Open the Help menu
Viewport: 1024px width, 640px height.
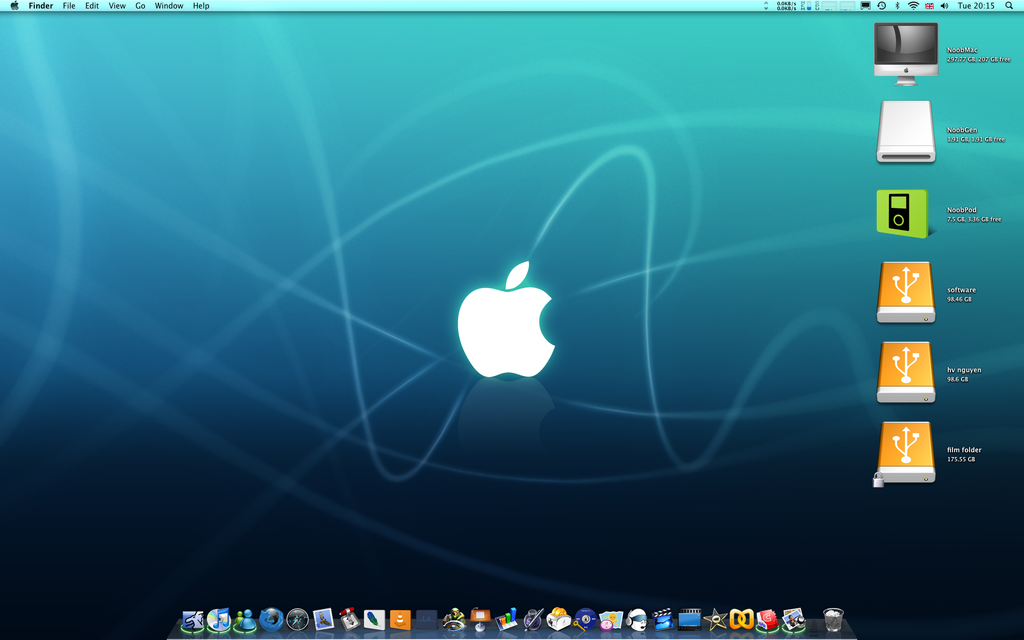201,6
